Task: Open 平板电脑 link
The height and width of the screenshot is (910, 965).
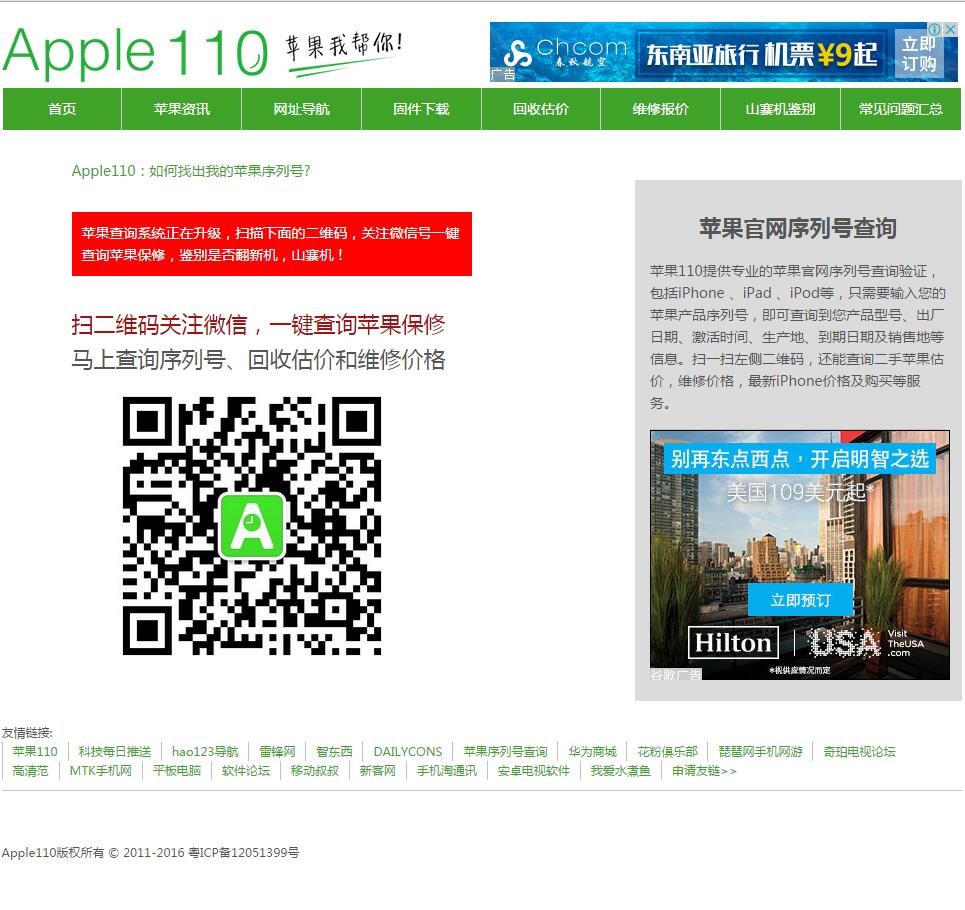Action: tap(177, 771)
